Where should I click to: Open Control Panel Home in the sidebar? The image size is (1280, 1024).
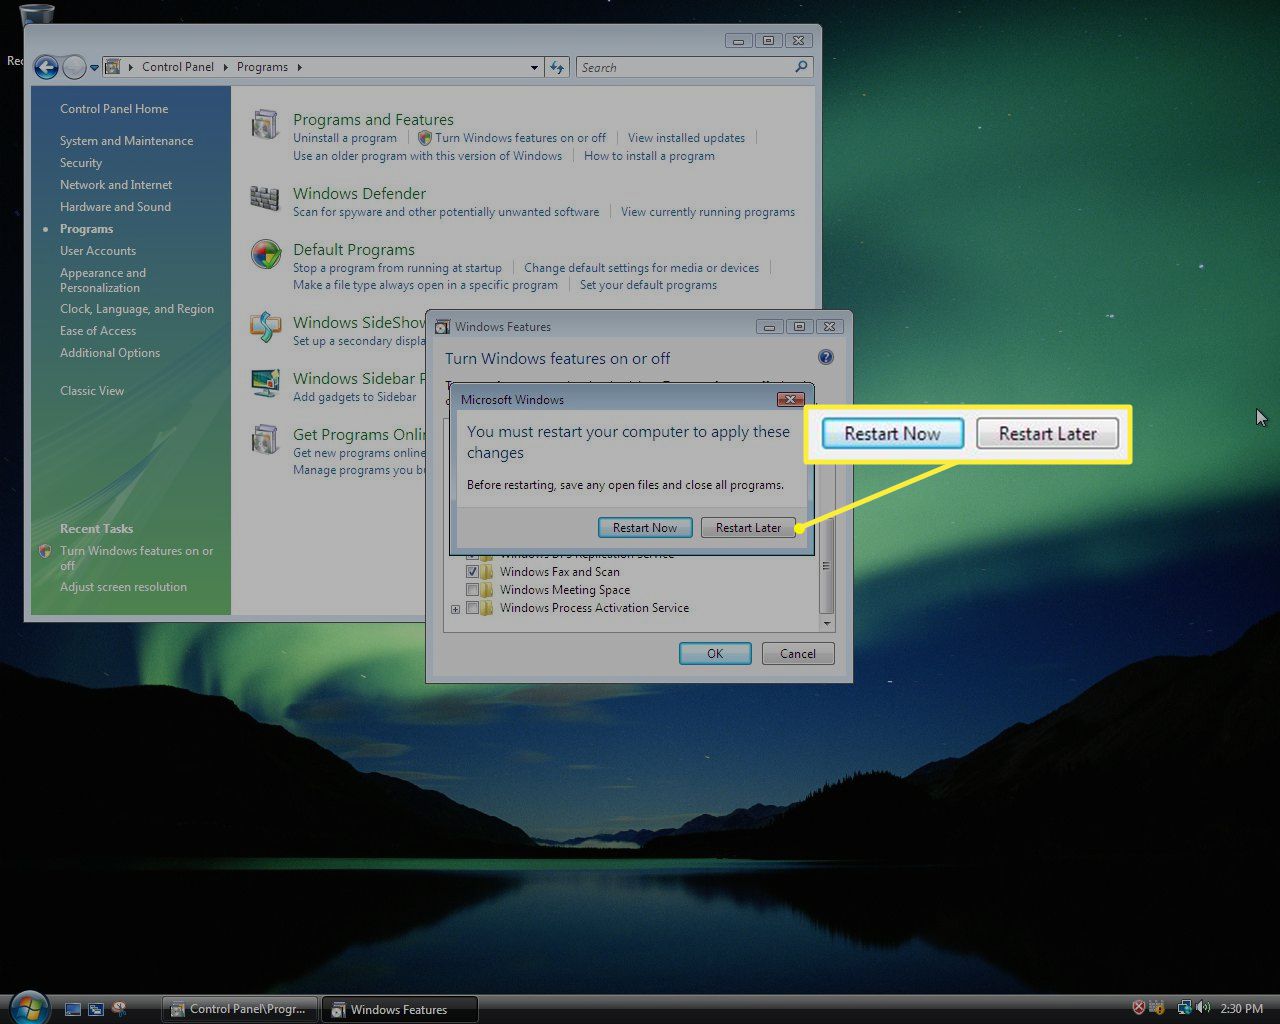pos(114,109)
